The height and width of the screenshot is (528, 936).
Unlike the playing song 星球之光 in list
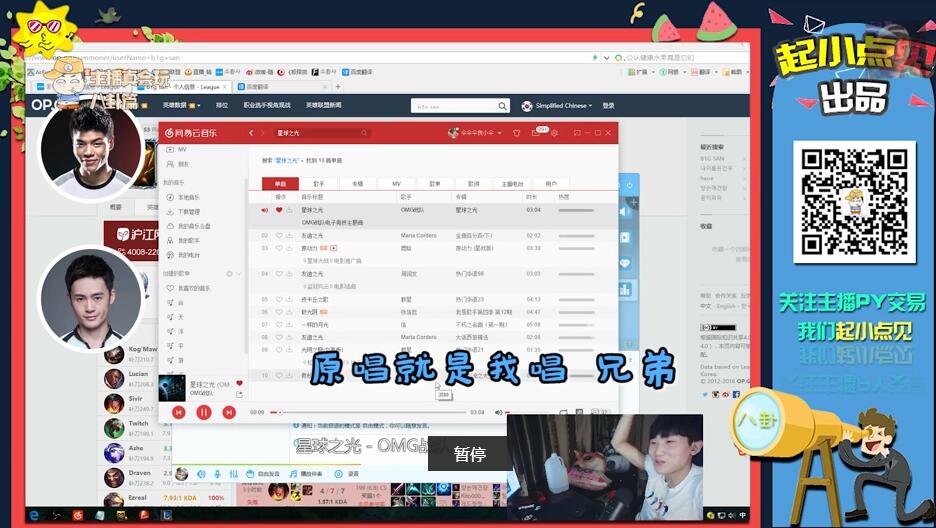[x=279, y=210]
